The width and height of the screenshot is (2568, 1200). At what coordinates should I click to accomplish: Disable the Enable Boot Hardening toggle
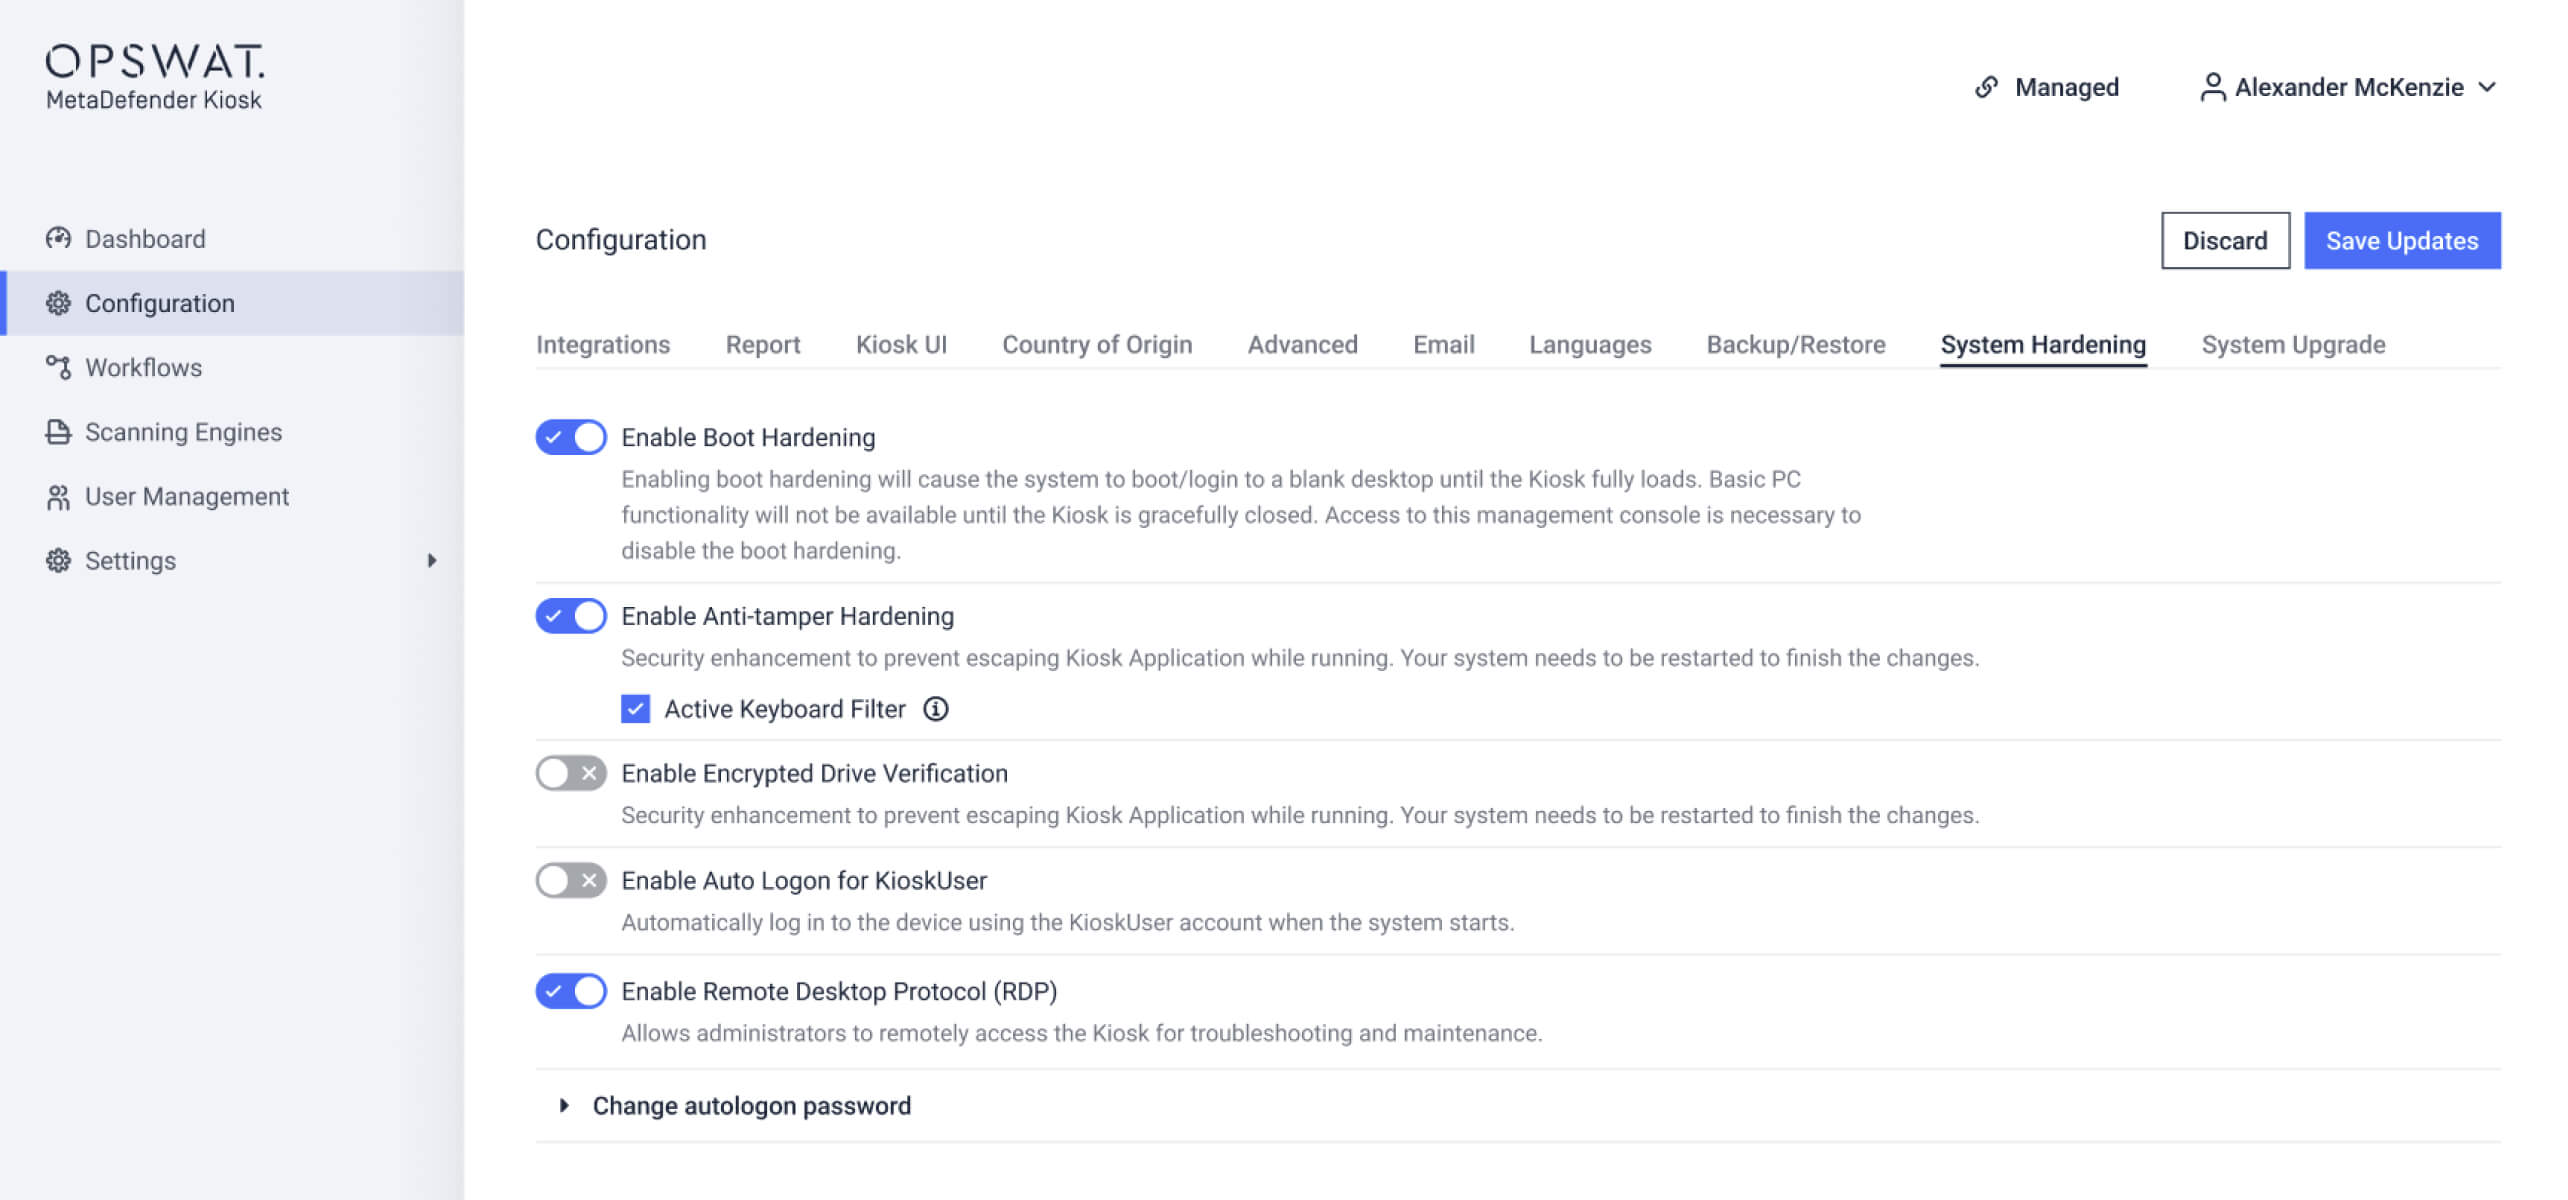coord(570,437)
